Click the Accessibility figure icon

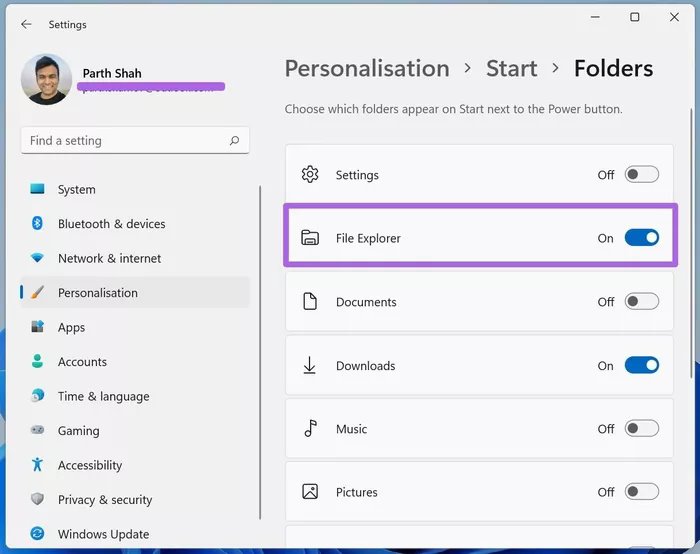click(x=38, y=465)
